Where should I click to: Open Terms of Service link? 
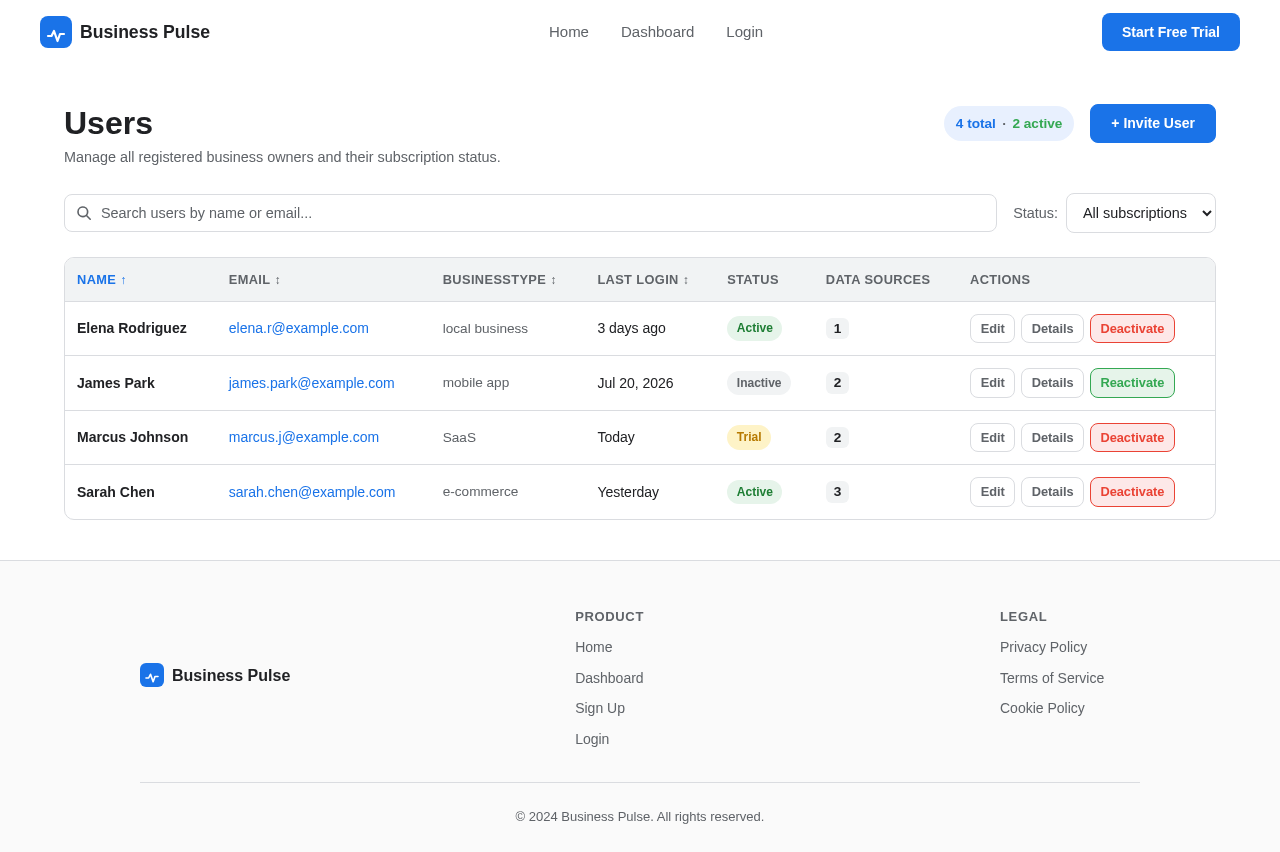point(1052,678)
